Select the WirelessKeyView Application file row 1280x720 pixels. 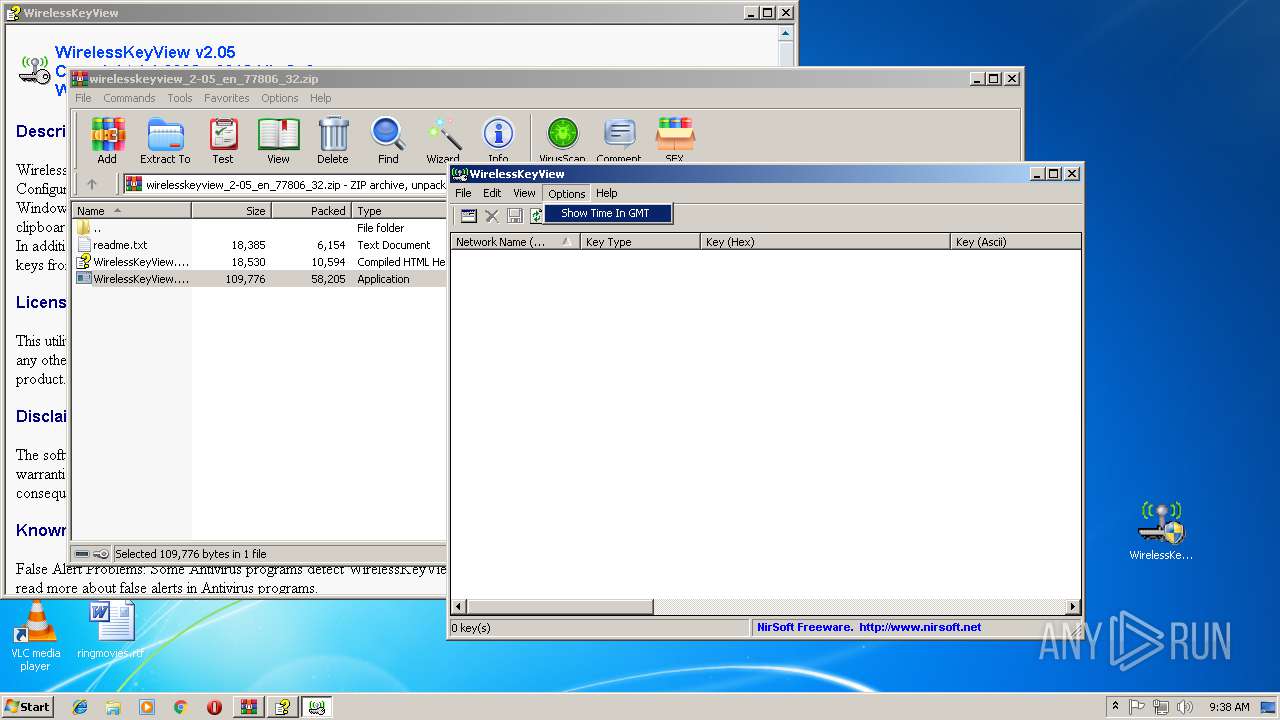259,279
